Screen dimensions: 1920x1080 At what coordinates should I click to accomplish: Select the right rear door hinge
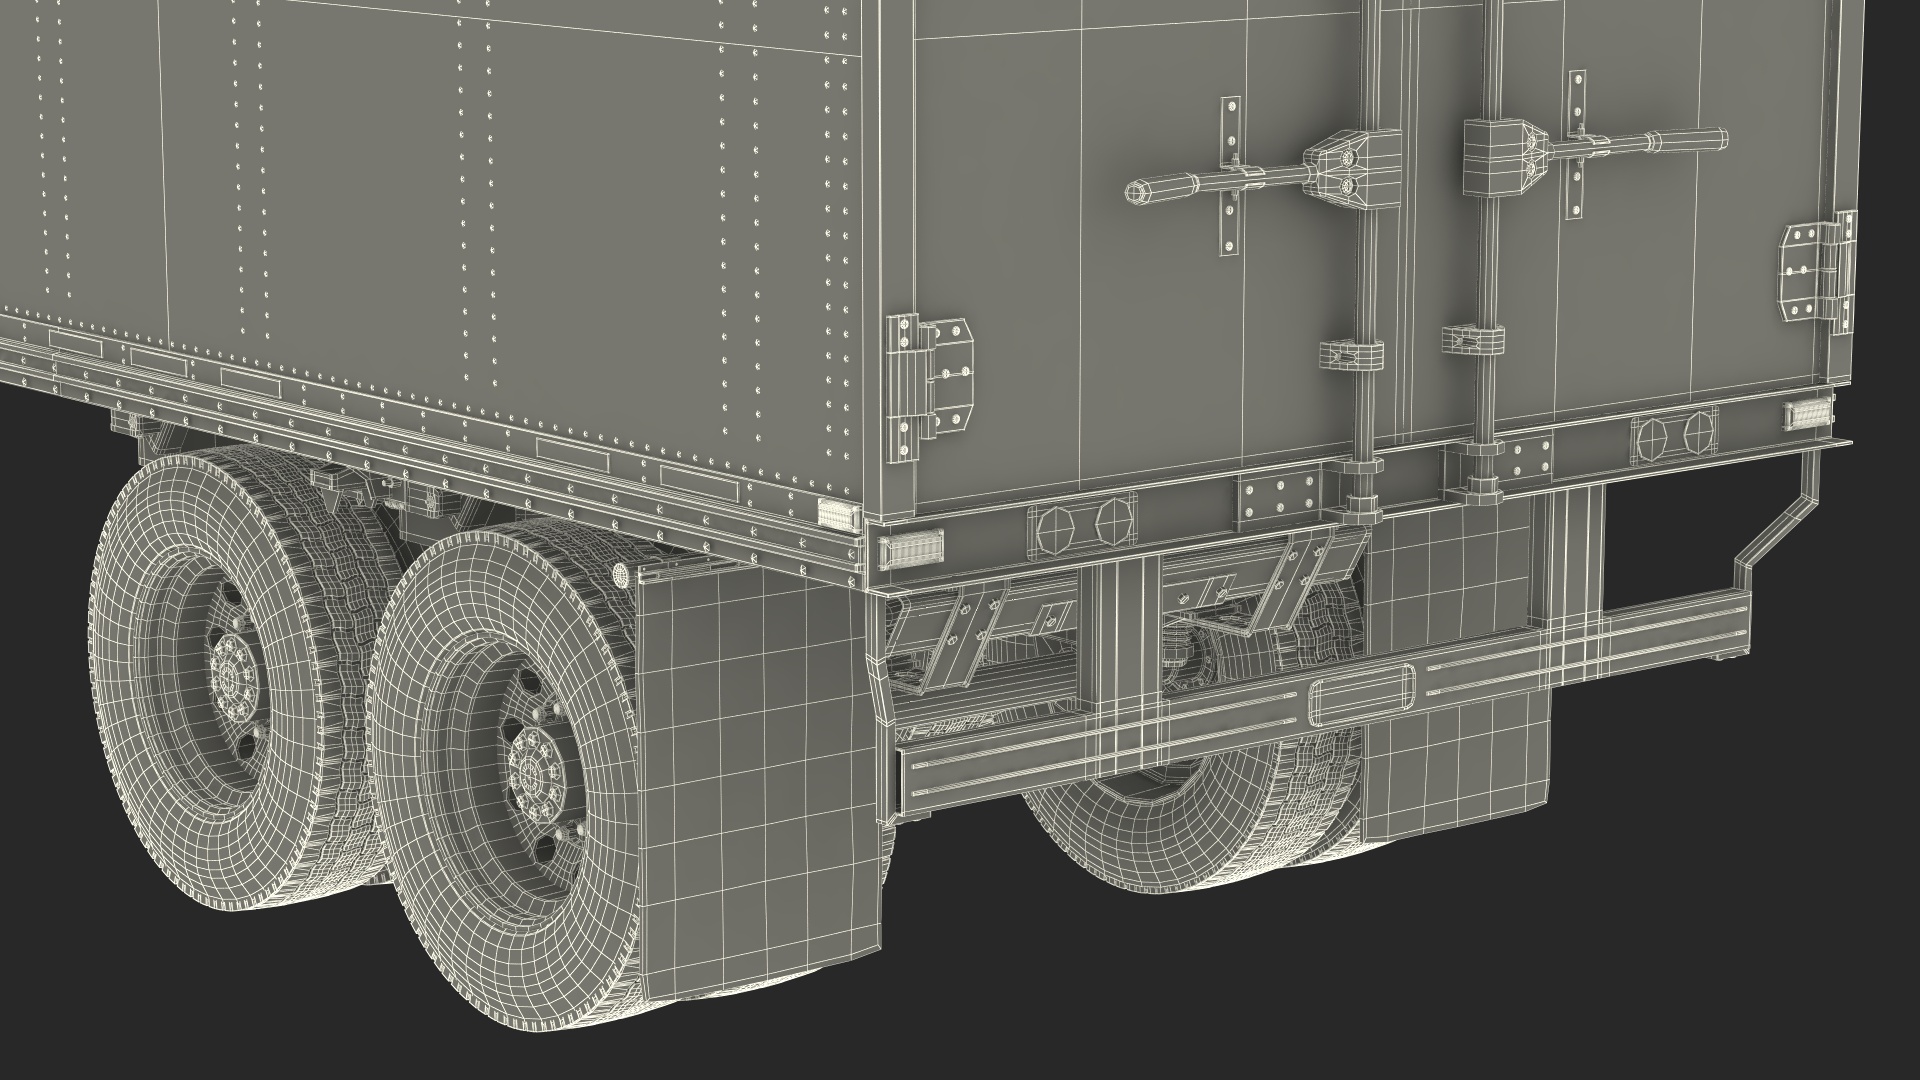click(1818, 274)
